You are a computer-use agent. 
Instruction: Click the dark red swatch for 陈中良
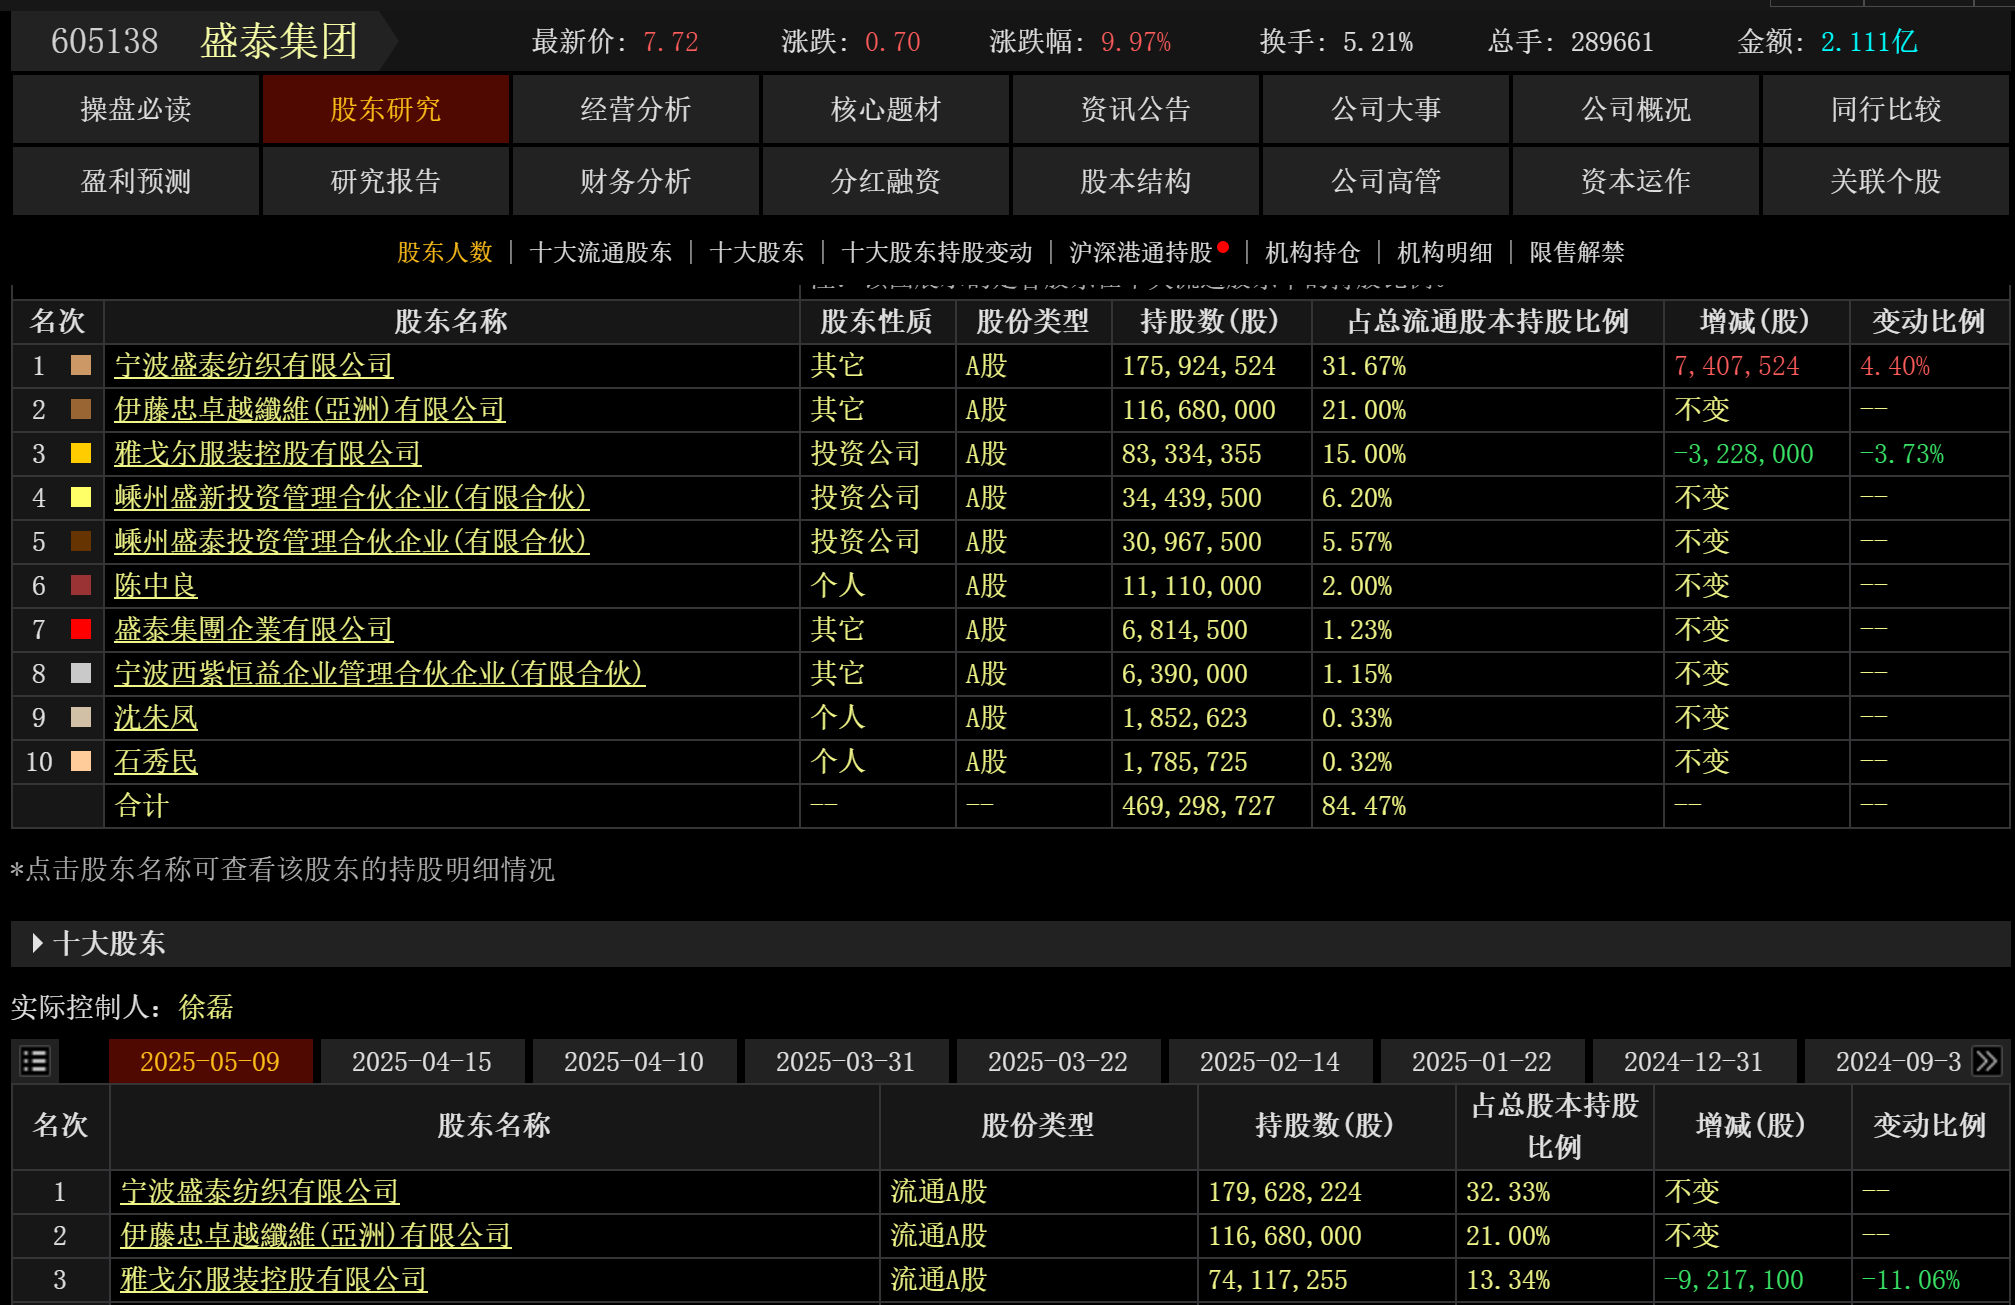81,585
